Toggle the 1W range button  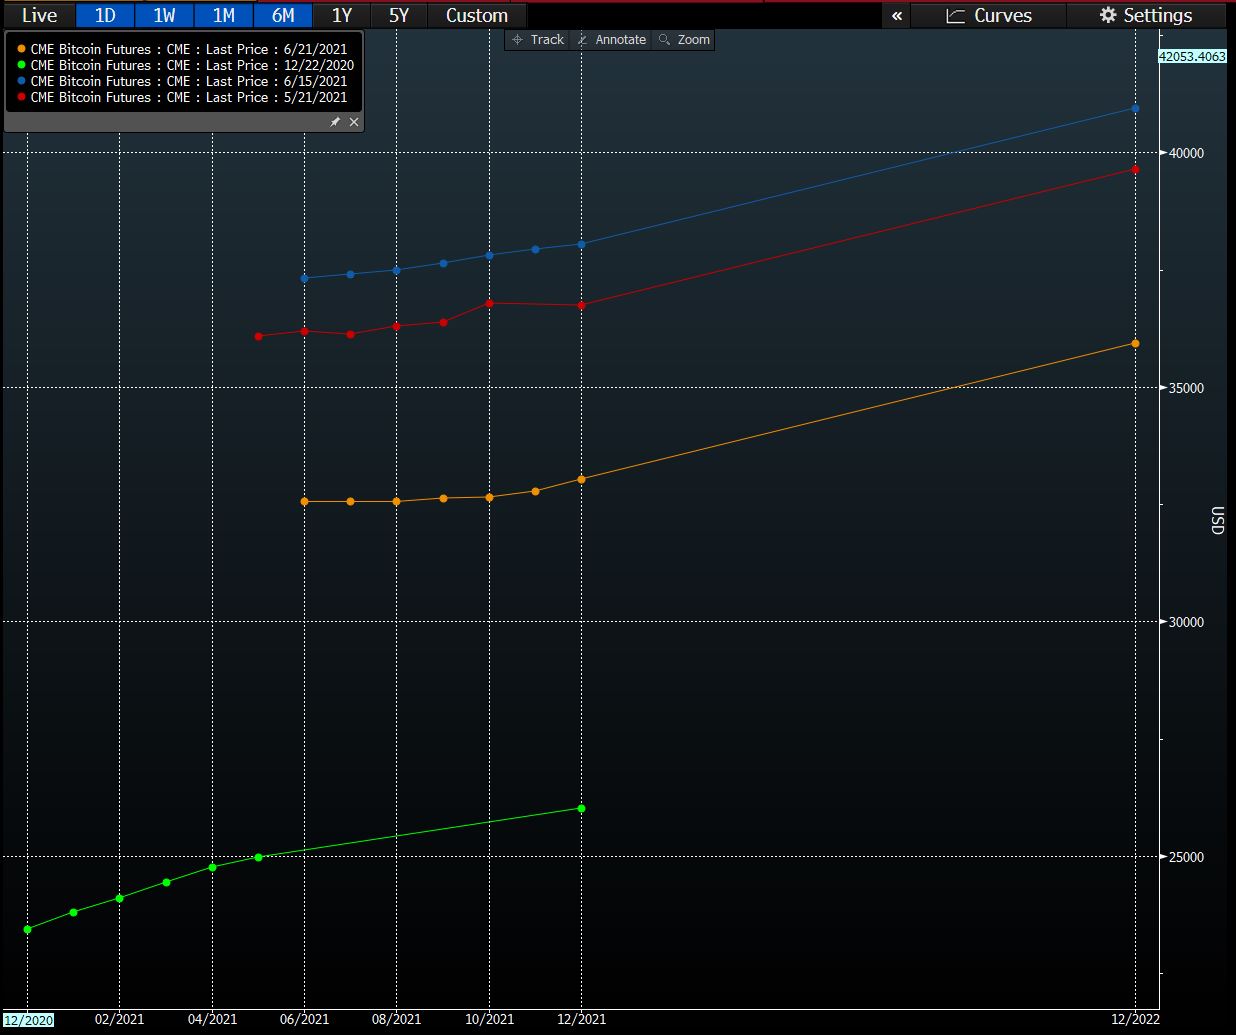coord(164,16)
